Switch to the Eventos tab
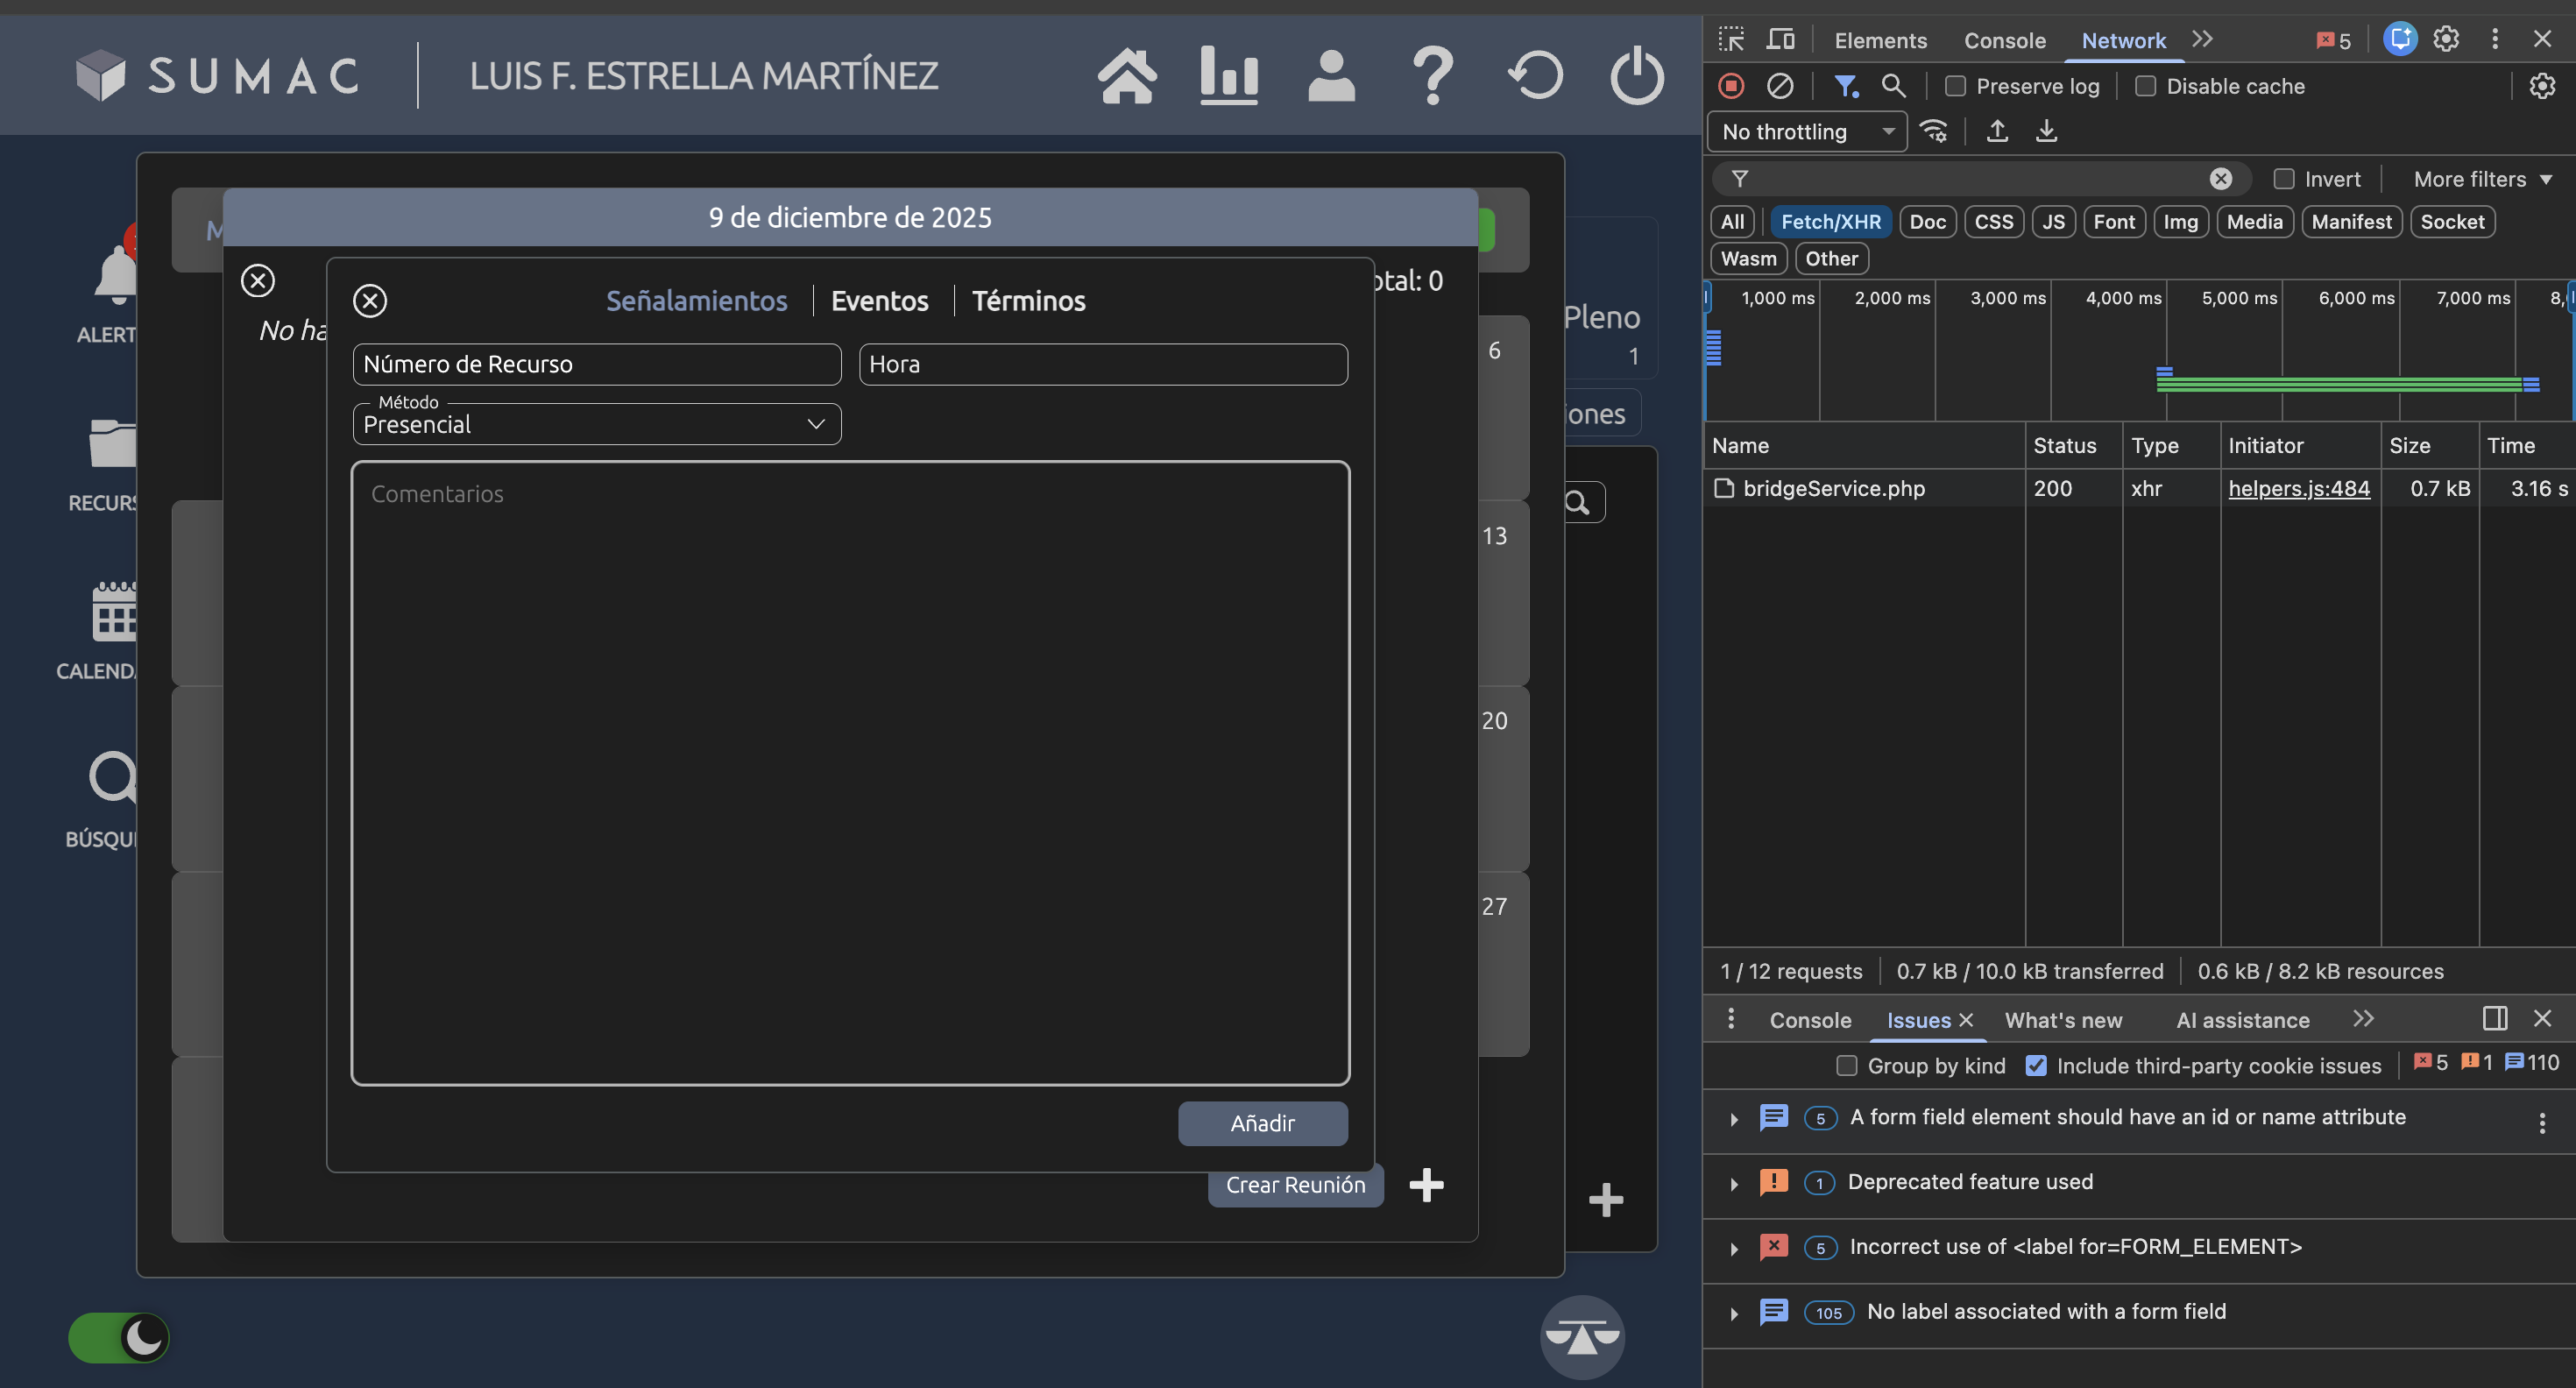This screenshot has height=1388, width=2576. point(879,301)
